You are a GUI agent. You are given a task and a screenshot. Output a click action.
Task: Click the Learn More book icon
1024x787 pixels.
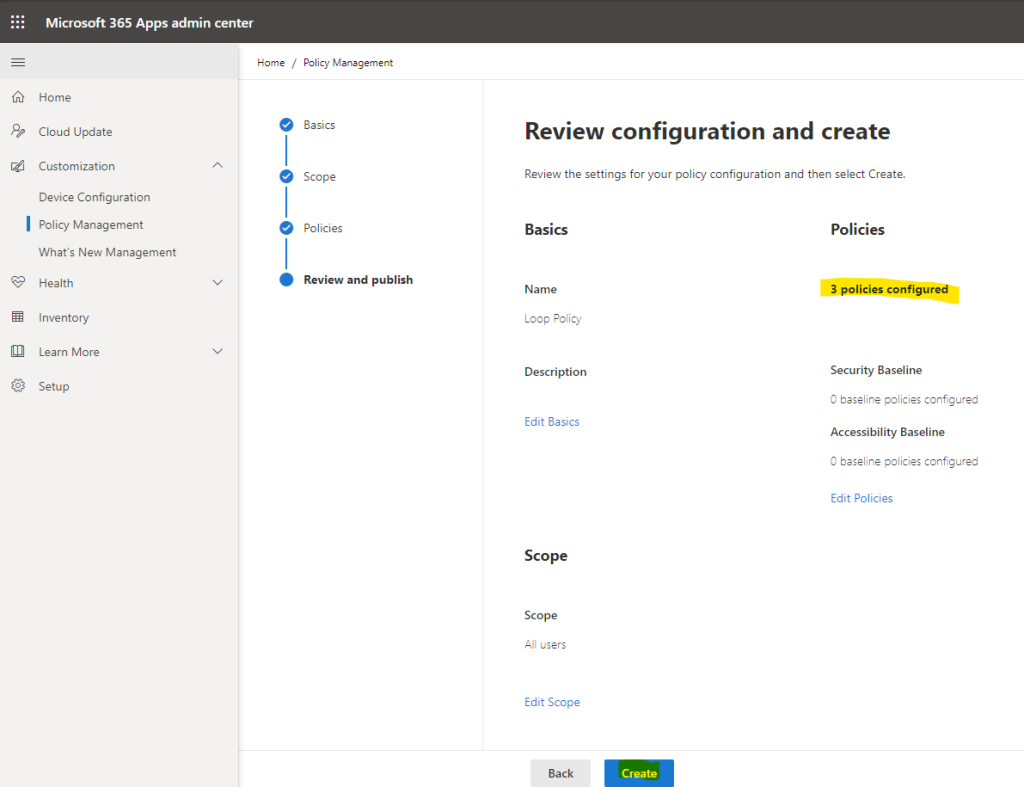(x=18, y=351)
